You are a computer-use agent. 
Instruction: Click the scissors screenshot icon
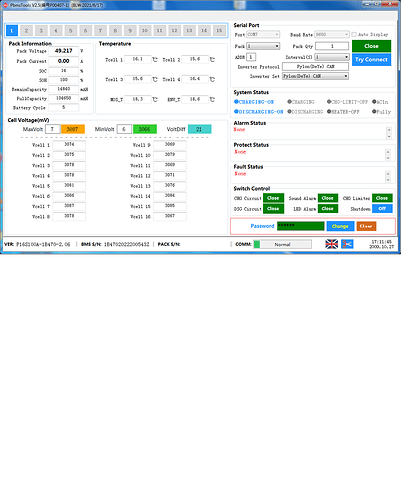coord(347,244)
